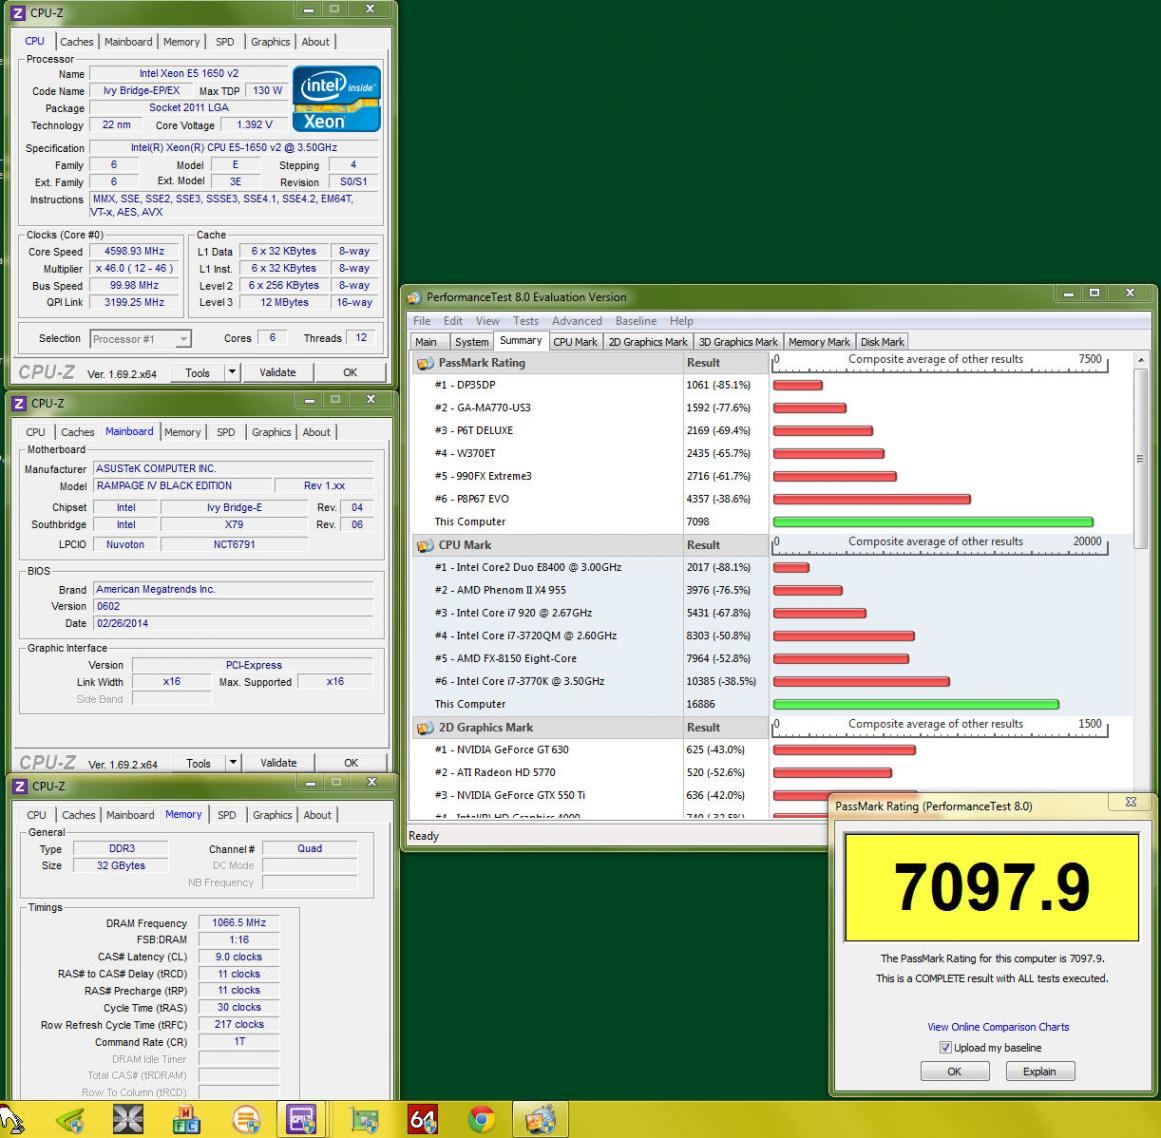Close the PassMark Rating dialog
Viewport: 1161px width, 1138px height.
coord(1131,802)
